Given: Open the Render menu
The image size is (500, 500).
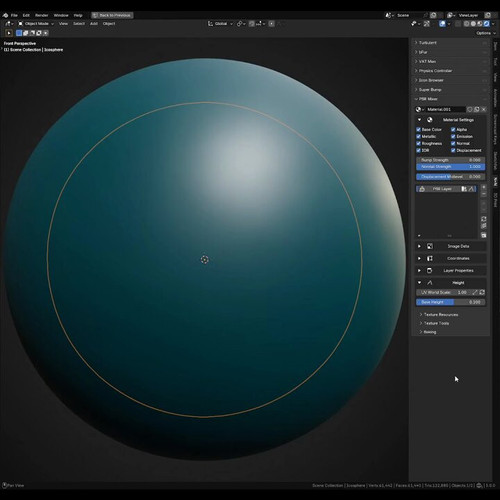Looking at the screenshot, I should (42, 15).
